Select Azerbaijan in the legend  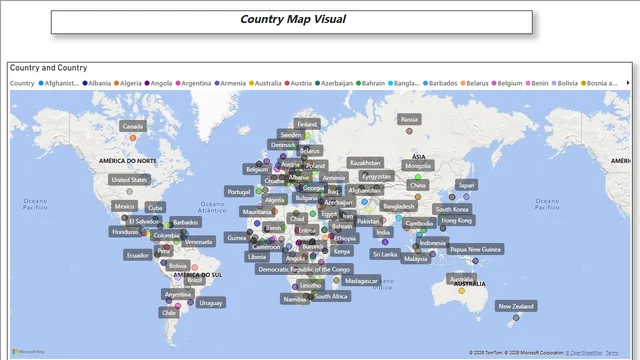pyautogui.click(x=334, y=83)
